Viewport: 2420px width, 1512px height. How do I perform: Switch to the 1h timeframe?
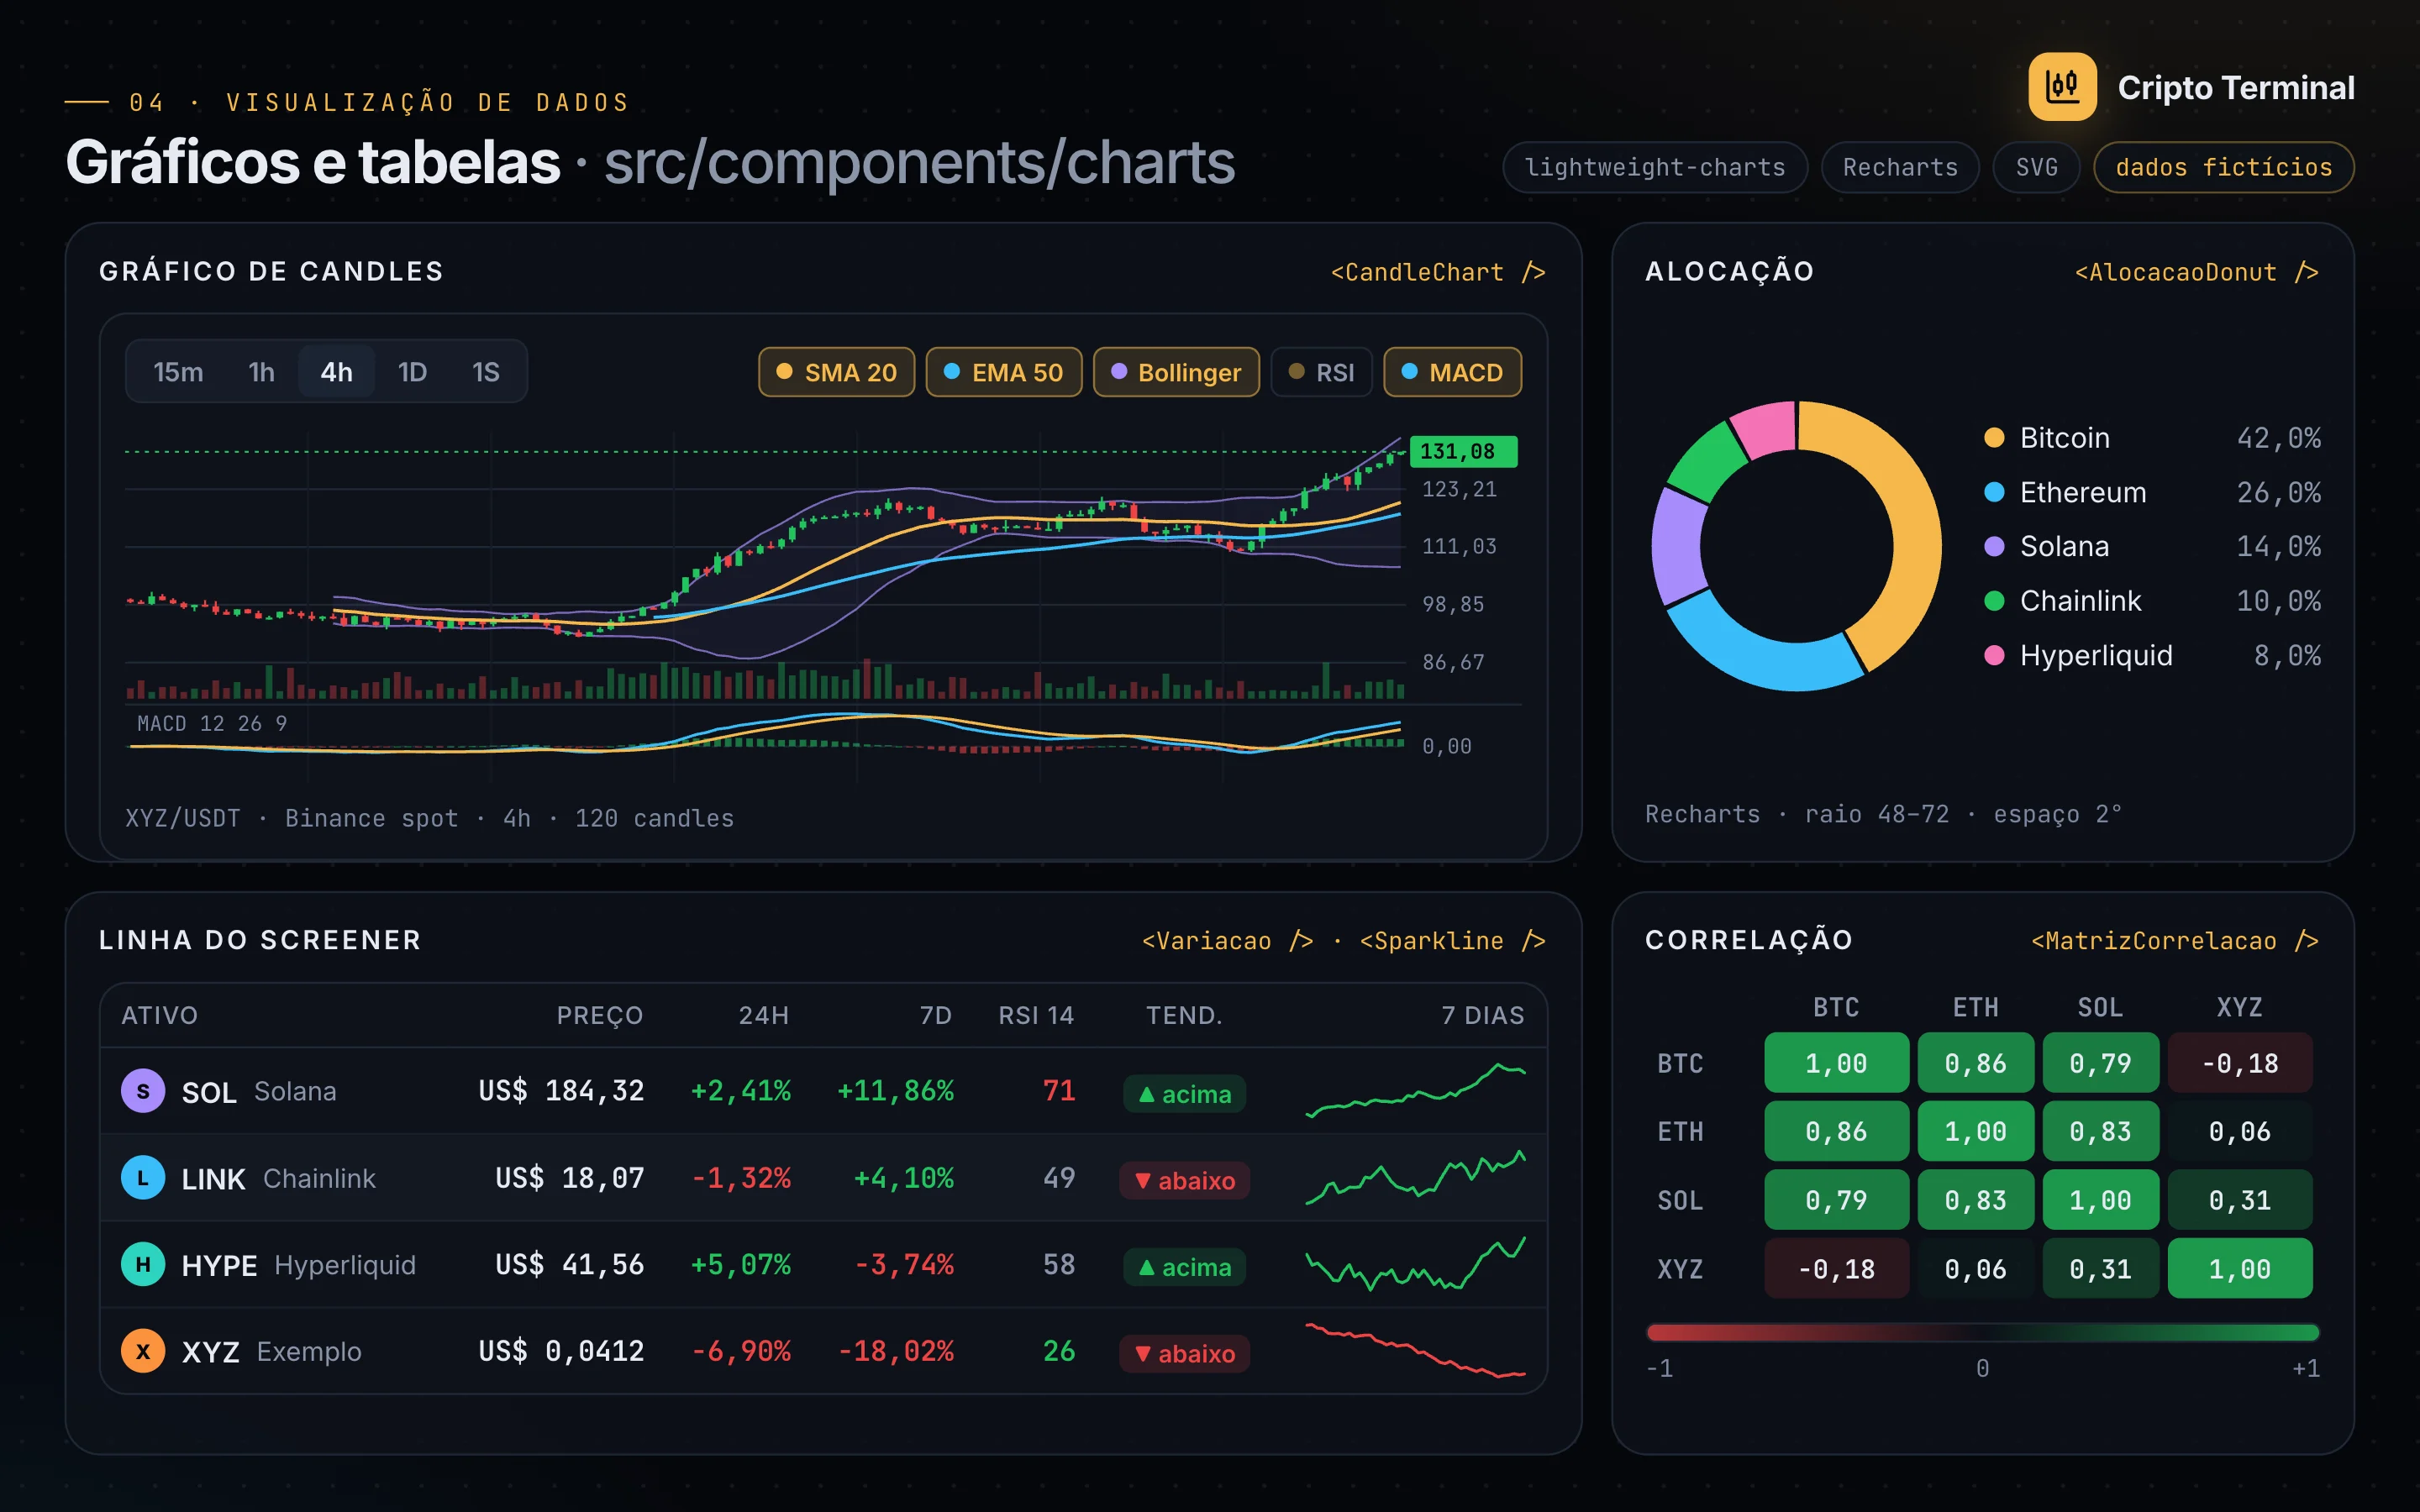[x=261, y=372]
